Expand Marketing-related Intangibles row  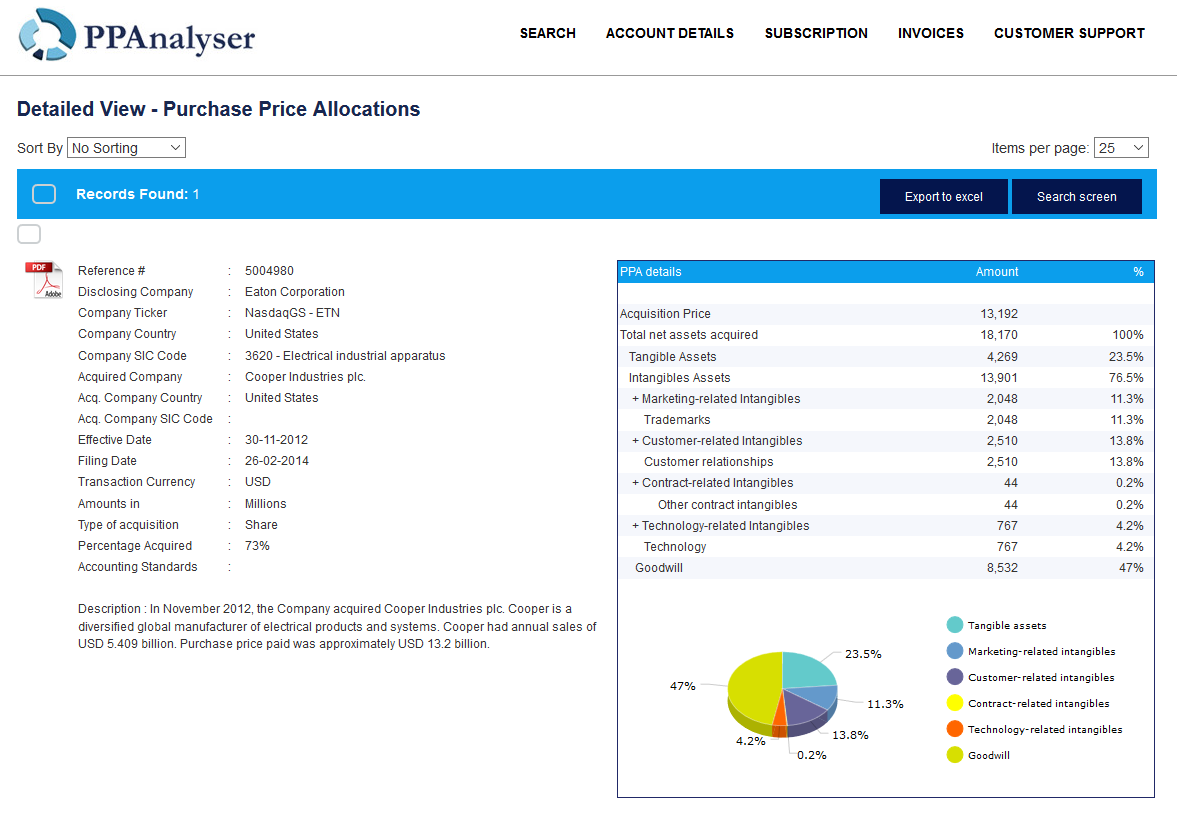635,399
